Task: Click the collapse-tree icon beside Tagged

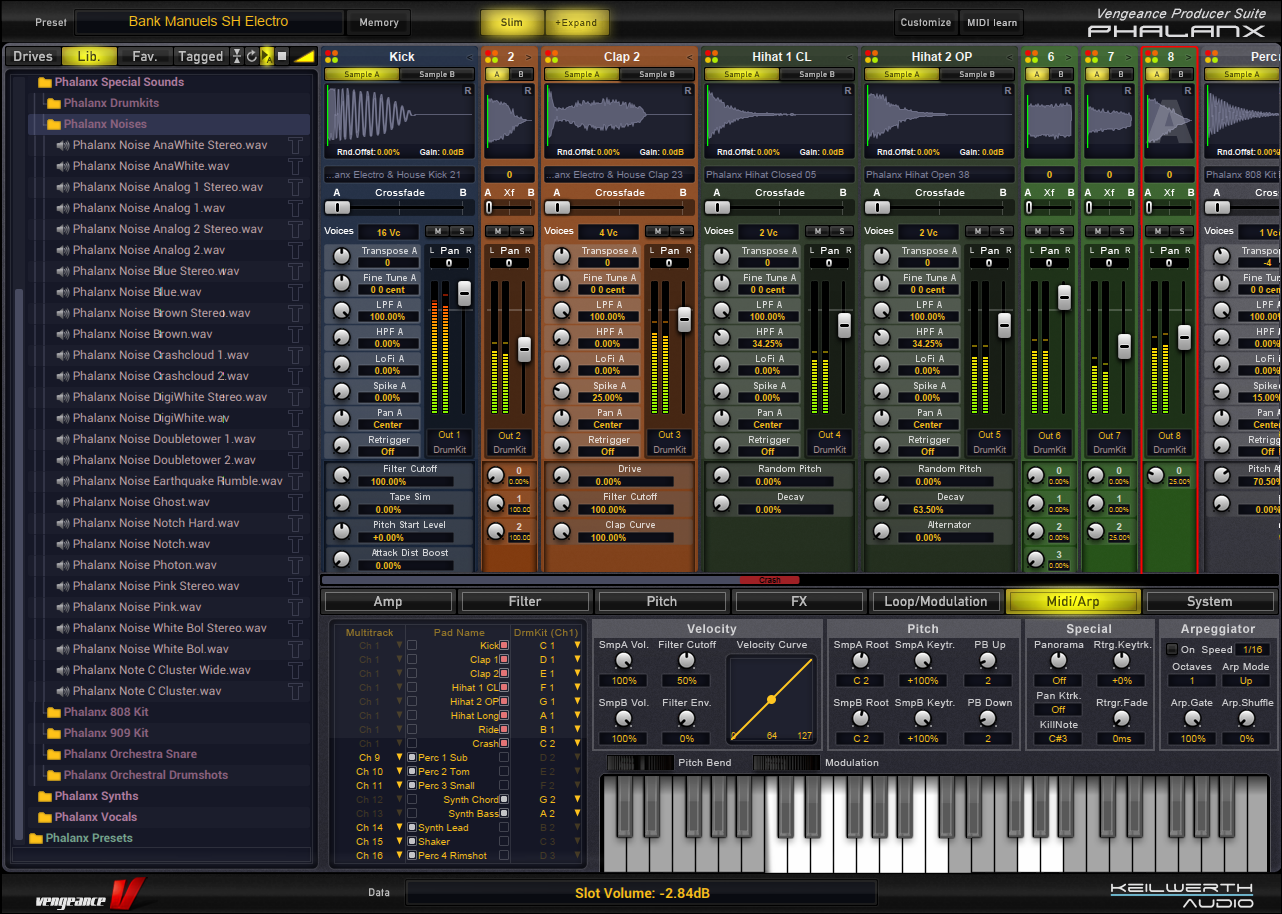Action: point(237,57)
